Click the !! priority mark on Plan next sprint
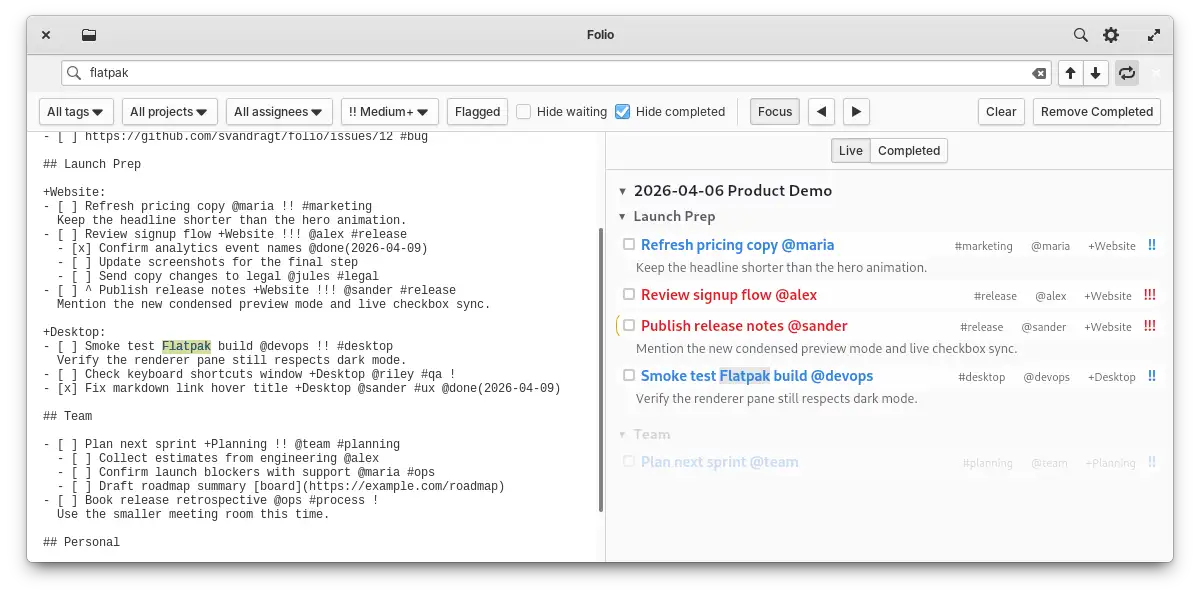1200x602 pixels. pos(1152,463)
